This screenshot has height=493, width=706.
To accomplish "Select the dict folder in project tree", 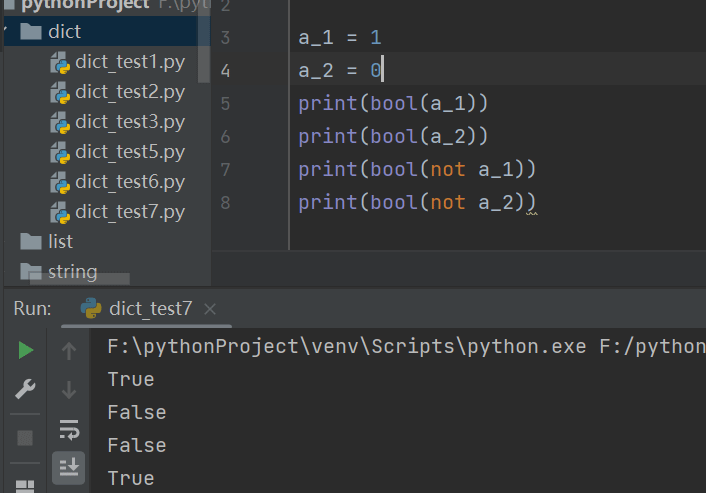I will [64, 32].
